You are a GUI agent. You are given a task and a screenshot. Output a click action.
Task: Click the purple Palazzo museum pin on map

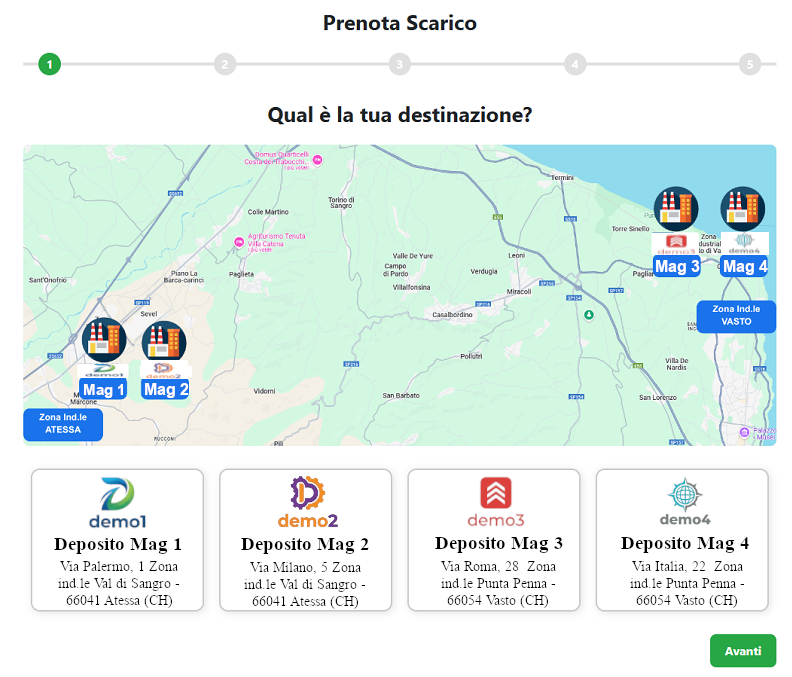click(744, 432)
